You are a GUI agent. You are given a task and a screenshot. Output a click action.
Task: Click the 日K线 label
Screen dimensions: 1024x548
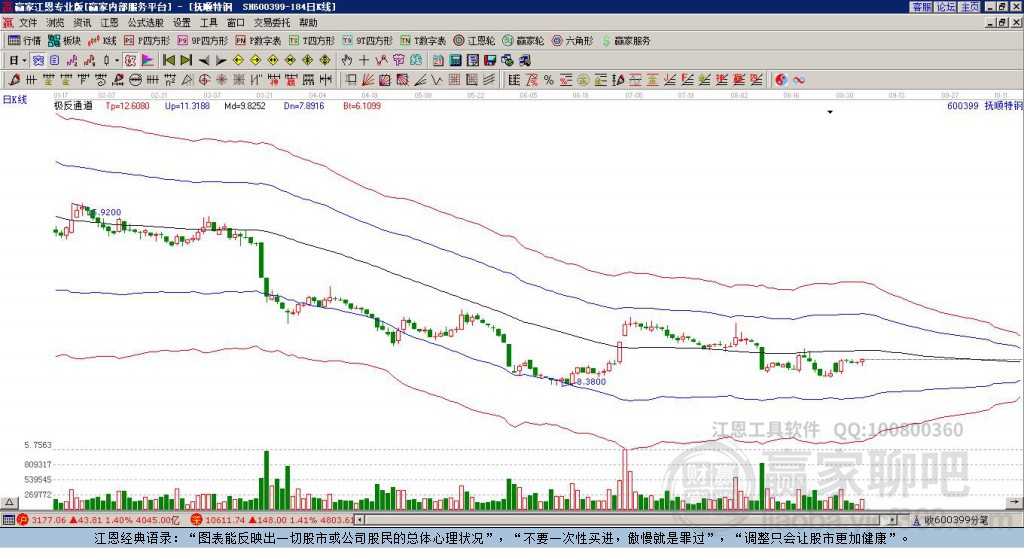[15, 100]
